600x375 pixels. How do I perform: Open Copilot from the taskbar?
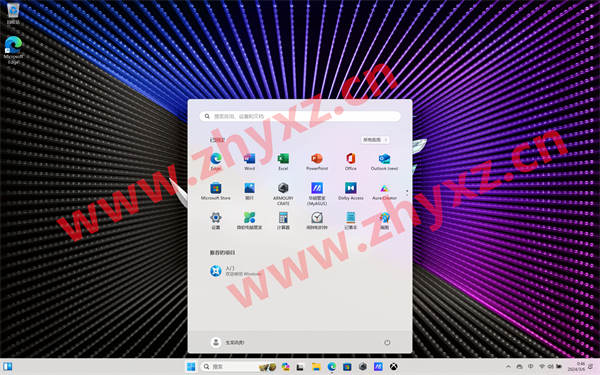pyautogui.click(x=285, y=367)
